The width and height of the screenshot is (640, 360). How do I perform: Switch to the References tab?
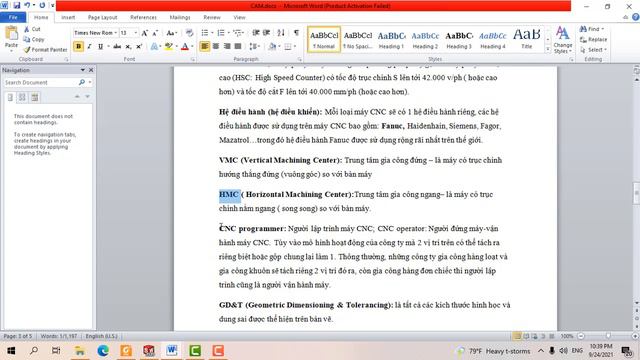(143, 18)
